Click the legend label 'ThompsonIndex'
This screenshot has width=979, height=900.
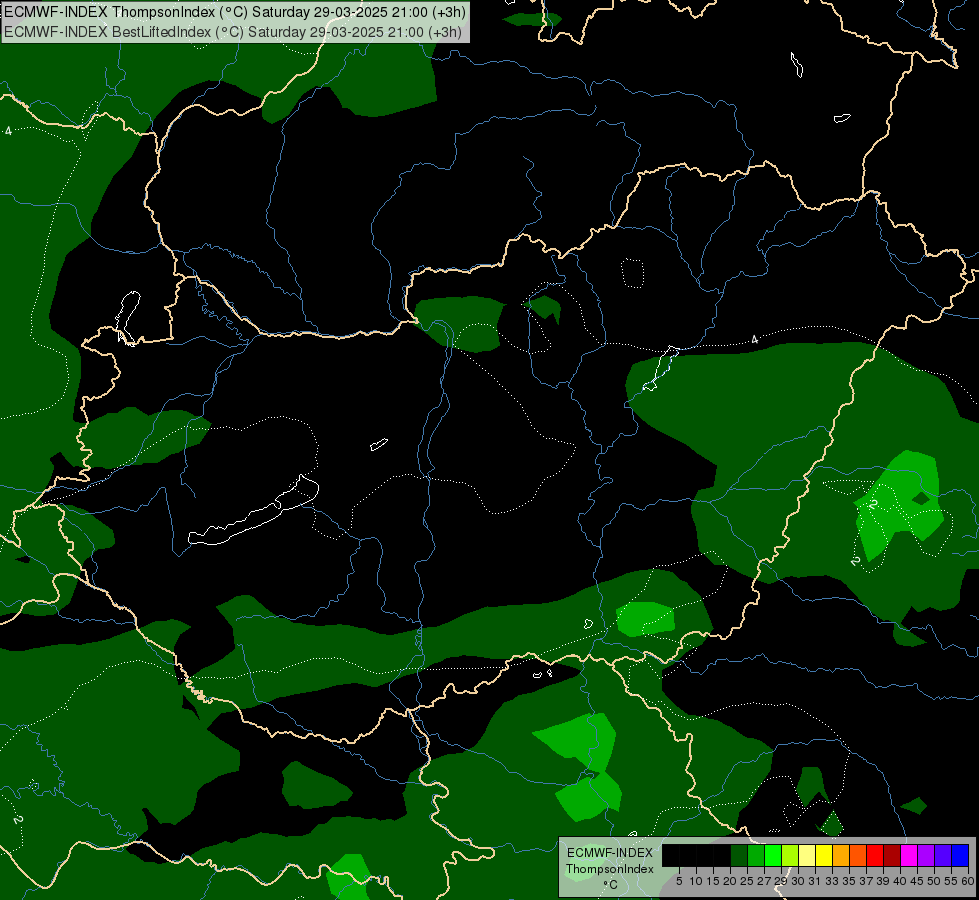click(x=609, y=869)
